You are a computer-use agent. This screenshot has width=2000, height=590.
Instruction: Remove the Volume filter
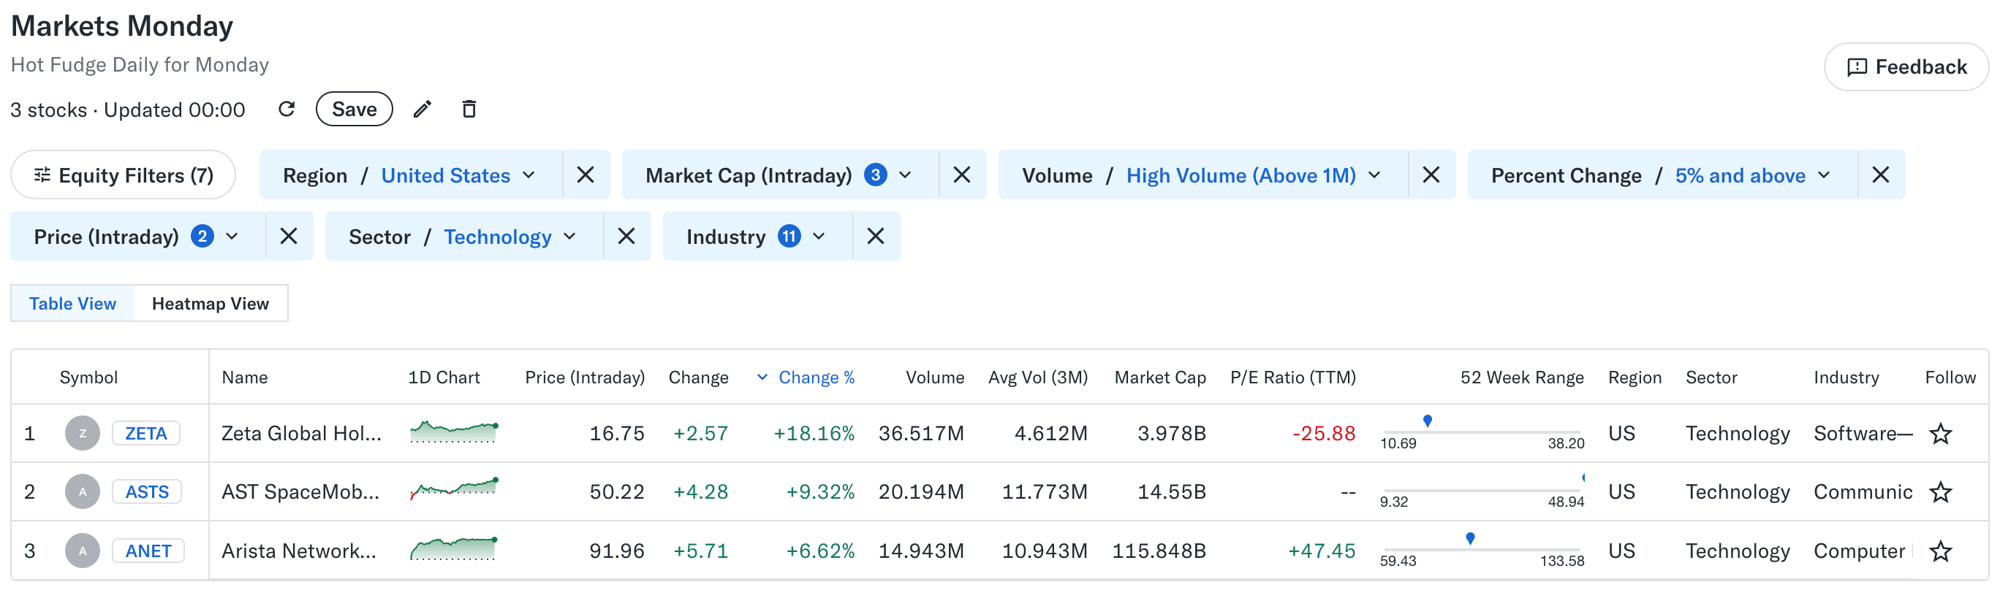tap(1431, 175)
